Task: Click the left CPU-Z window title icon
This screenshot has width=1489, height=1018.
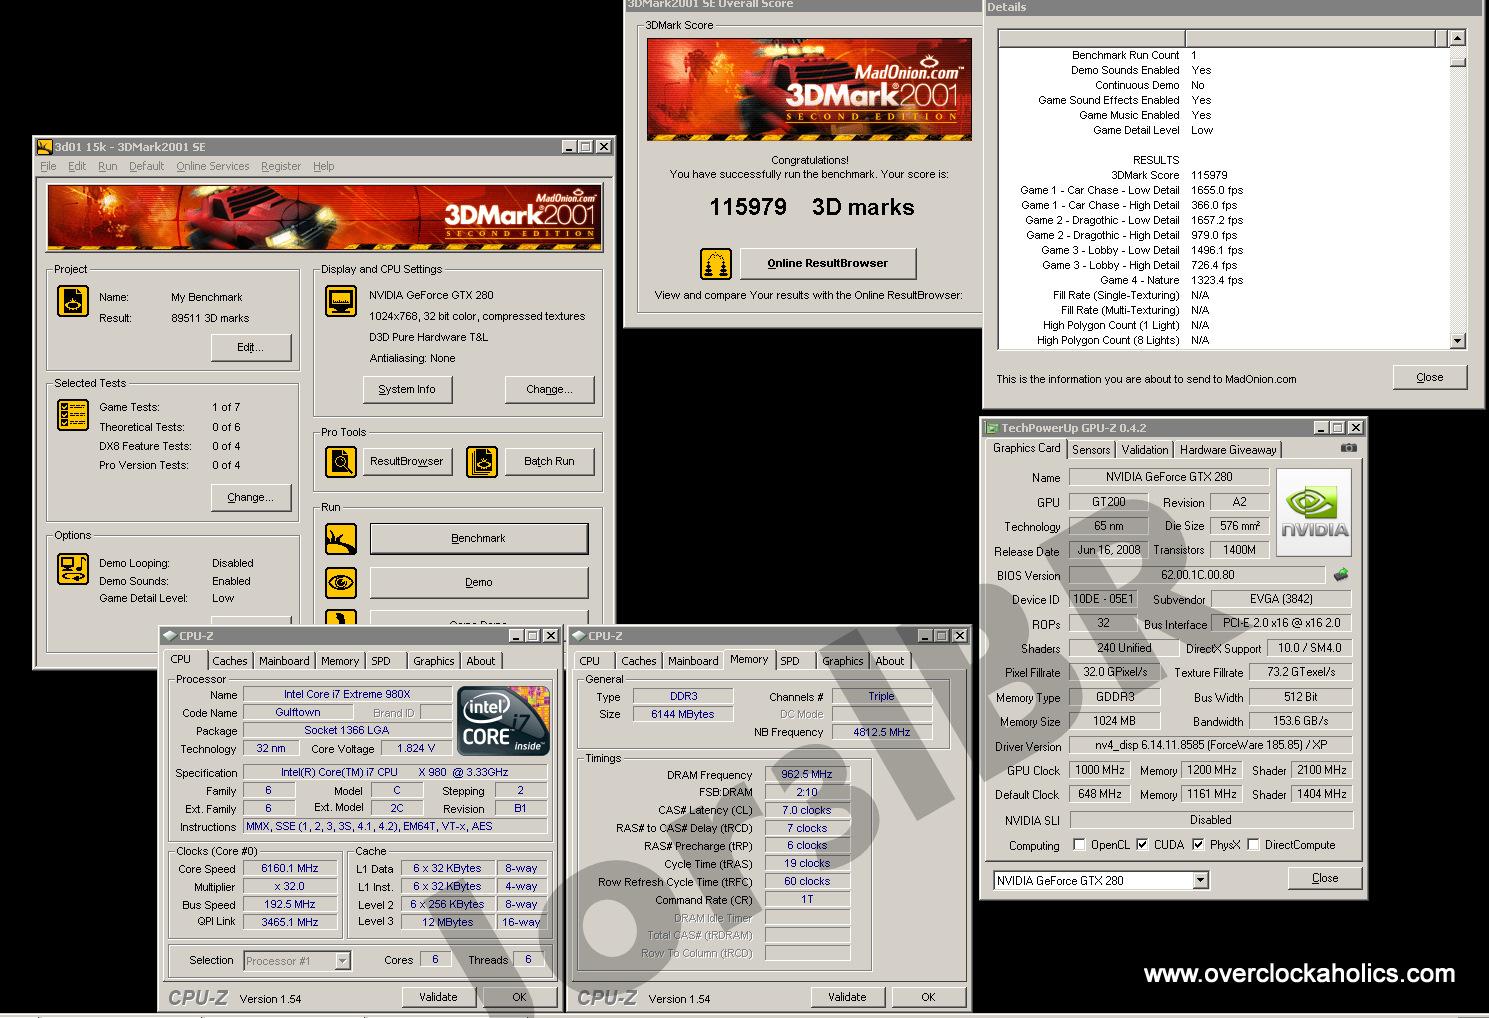Action: coord(170,636)
